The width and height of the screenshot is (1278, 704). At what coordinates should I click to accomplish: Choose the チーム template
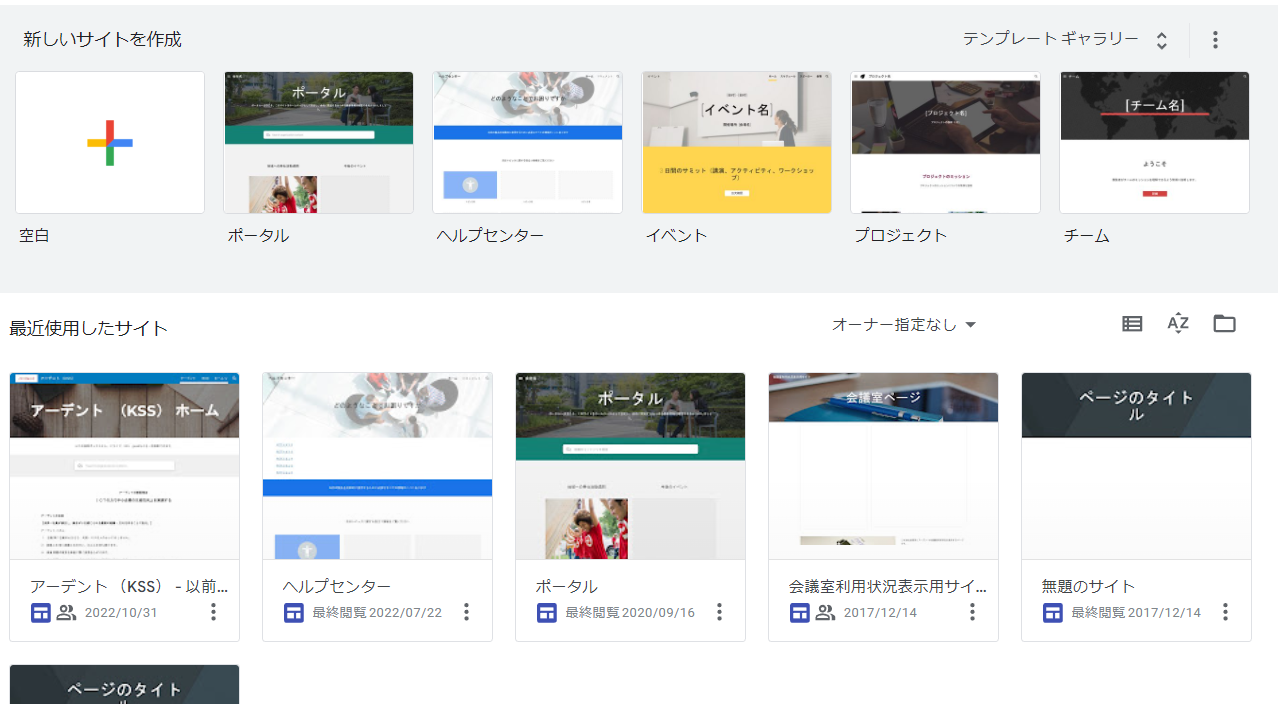point(1154,142)
